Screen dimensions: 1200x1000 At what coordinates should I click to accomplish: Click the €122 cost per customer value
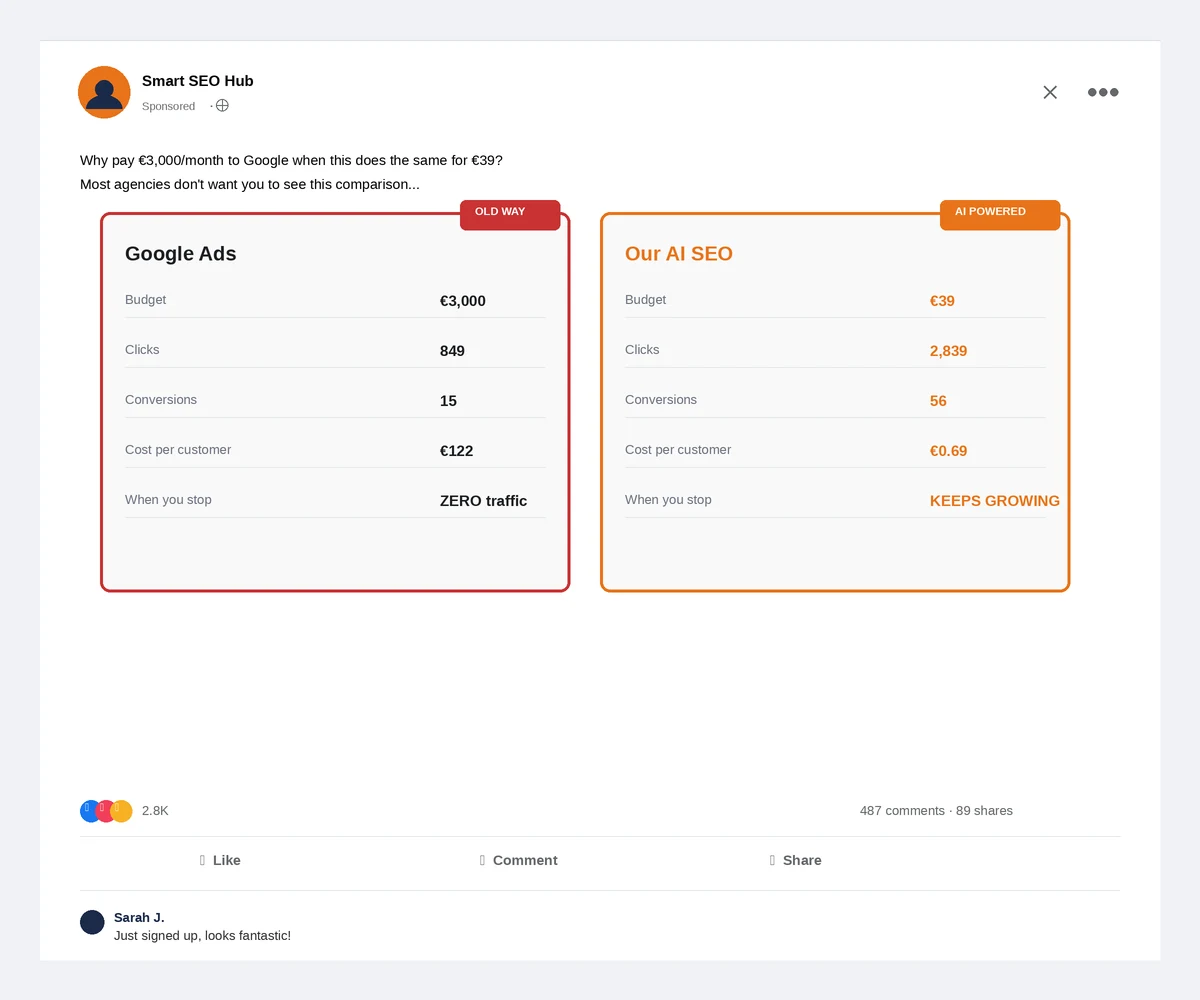pos(457,451)
